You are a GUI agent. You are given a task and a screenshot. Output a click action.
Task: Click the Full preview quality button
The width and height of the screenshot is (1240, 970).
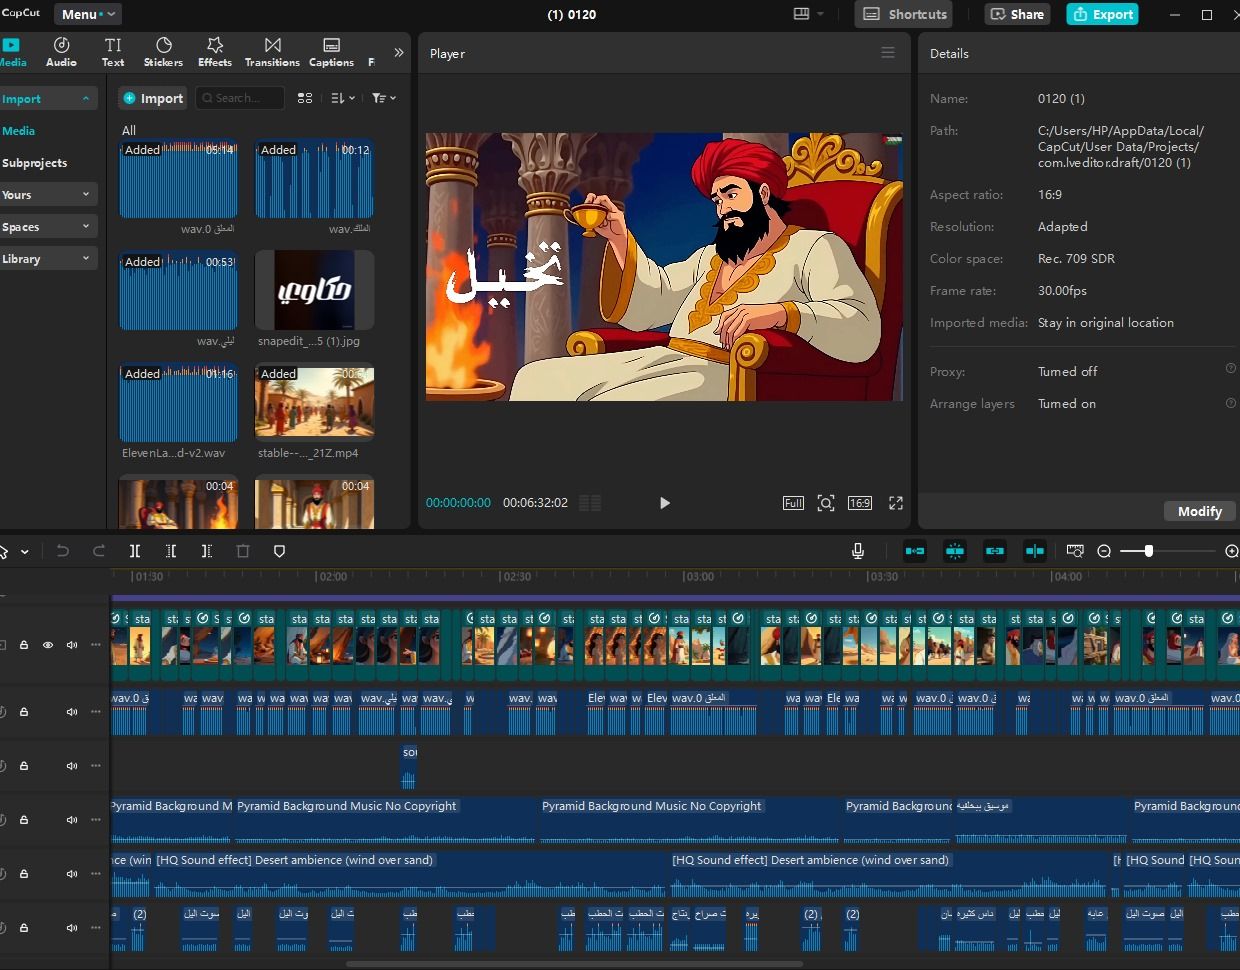(793, 503)
